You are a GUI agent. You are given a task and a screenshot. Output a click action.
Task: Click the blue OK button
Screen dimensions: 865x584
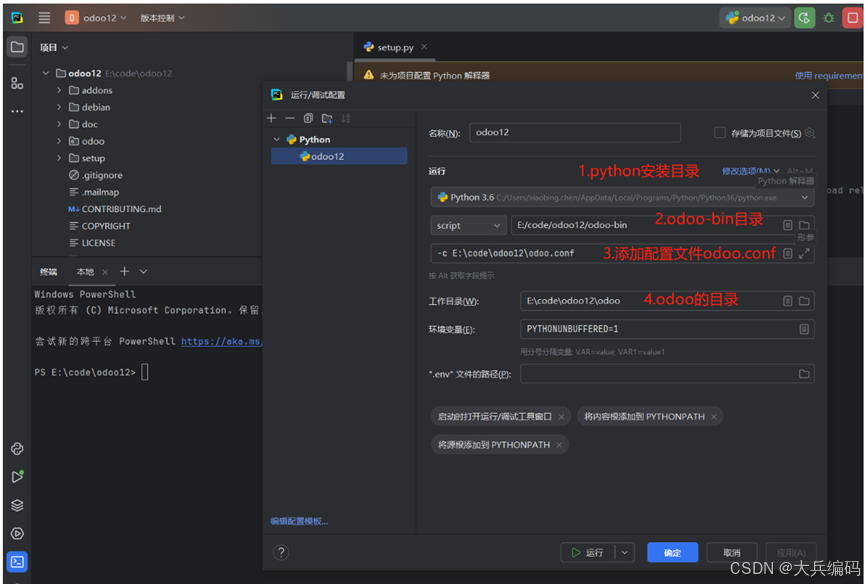click(672, 553)
